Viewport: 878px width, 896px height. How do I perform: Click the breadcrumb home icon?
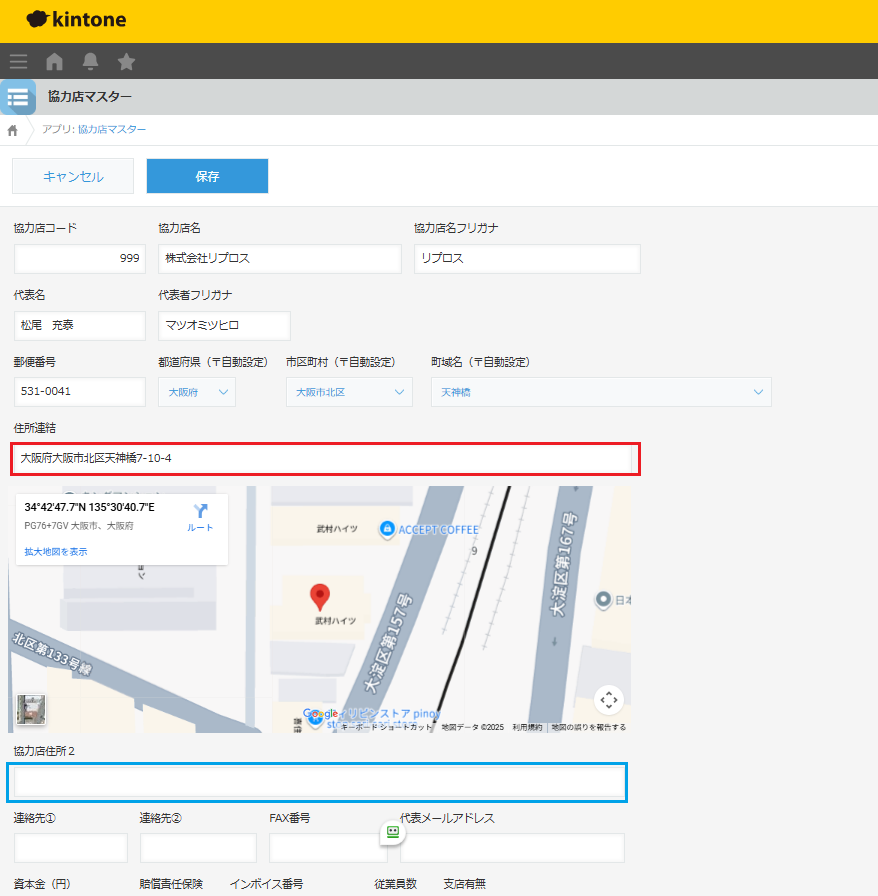point(13,130)
